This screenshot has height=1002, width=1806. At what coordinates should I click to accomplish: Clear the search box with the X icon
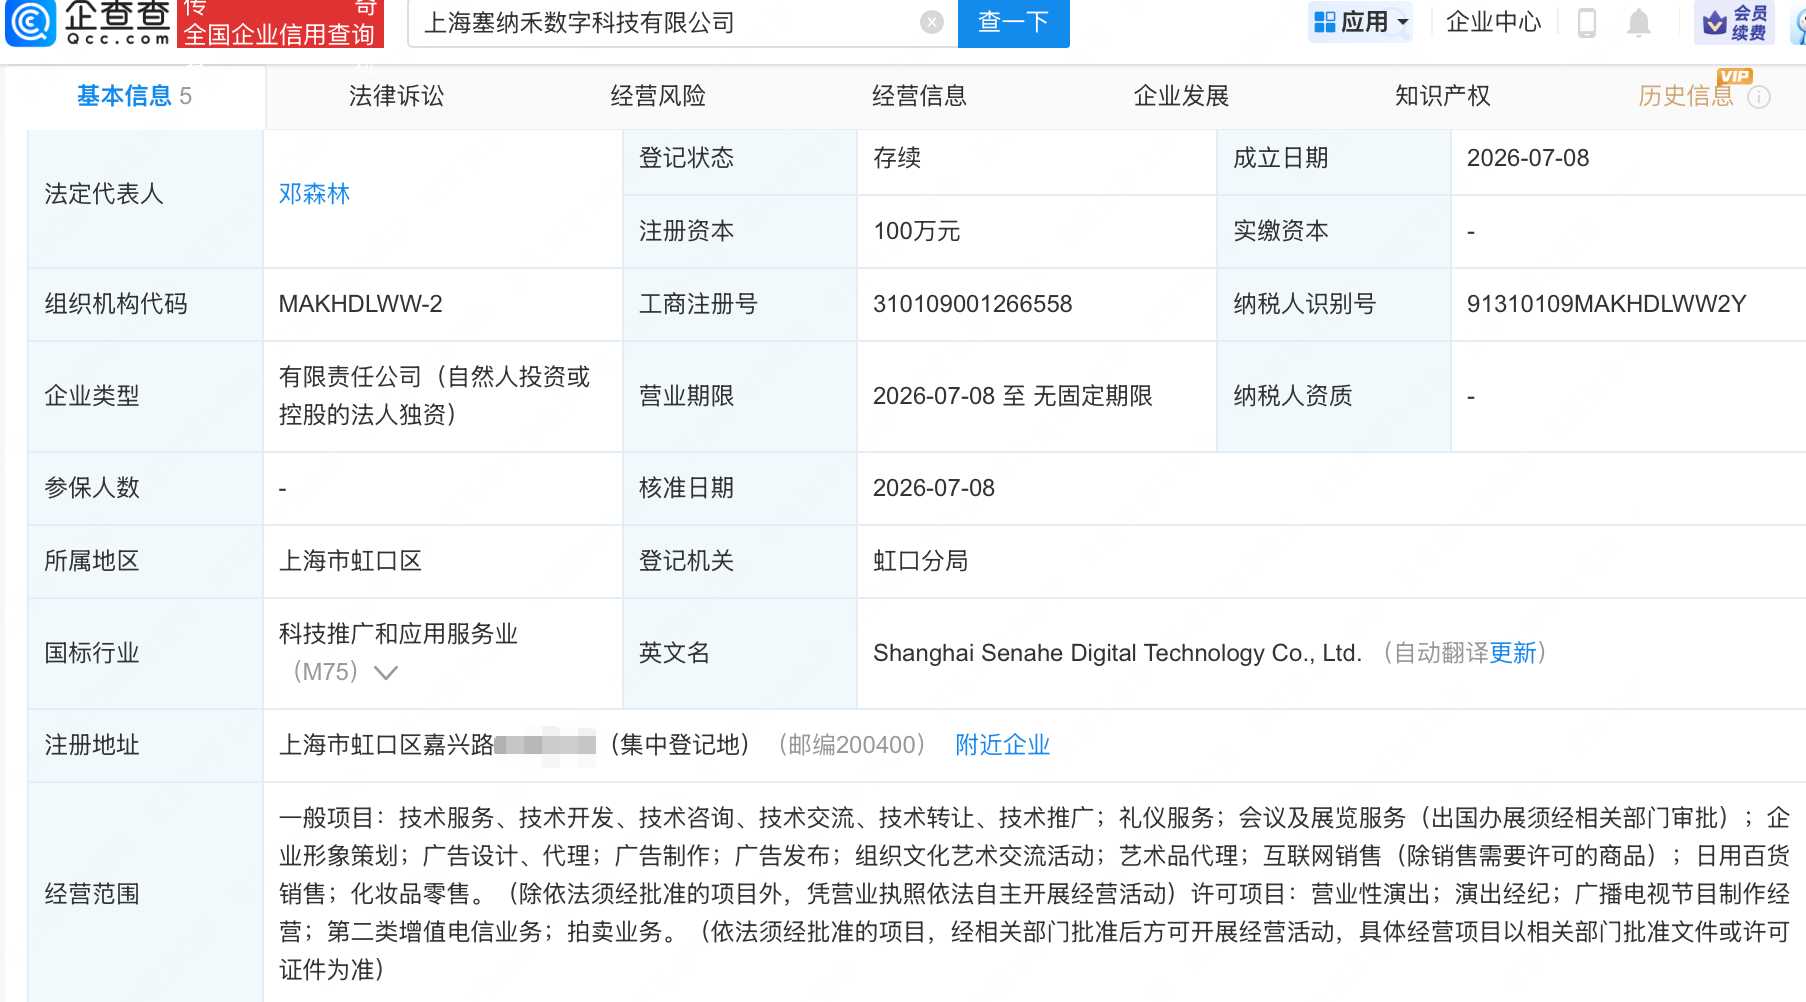click(x=932, y=22)
